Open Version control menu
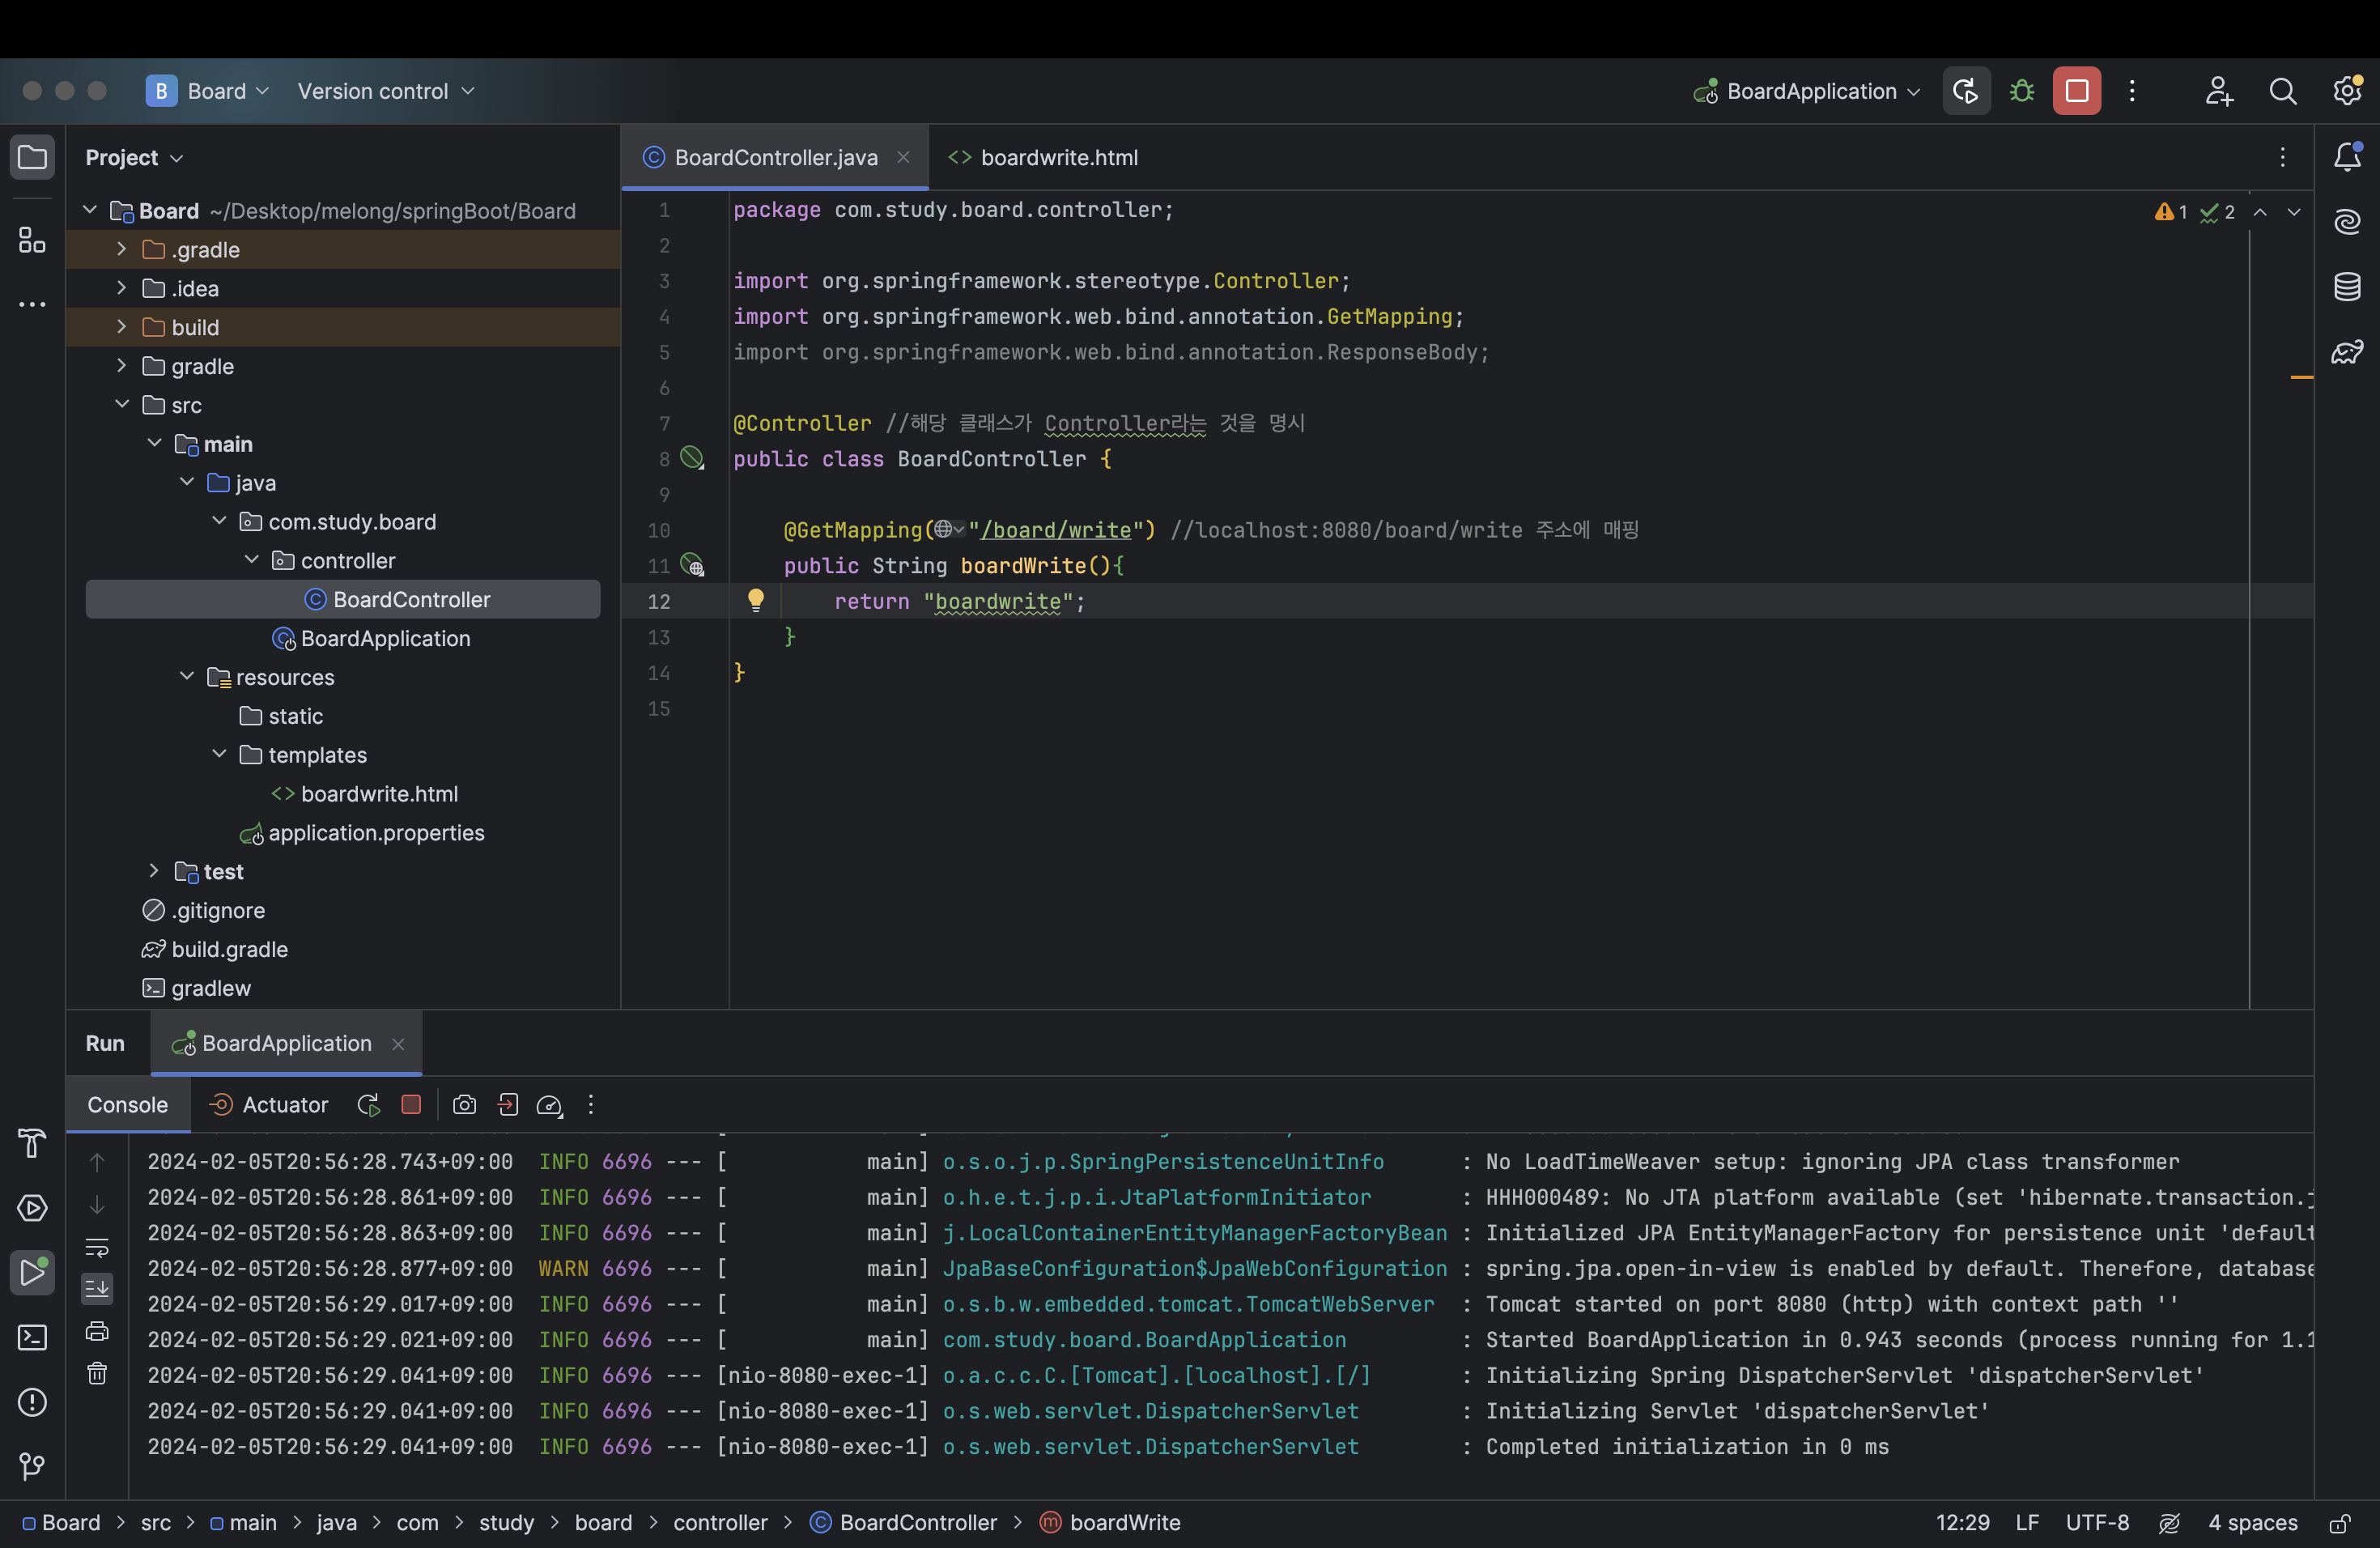 (384, 91)
